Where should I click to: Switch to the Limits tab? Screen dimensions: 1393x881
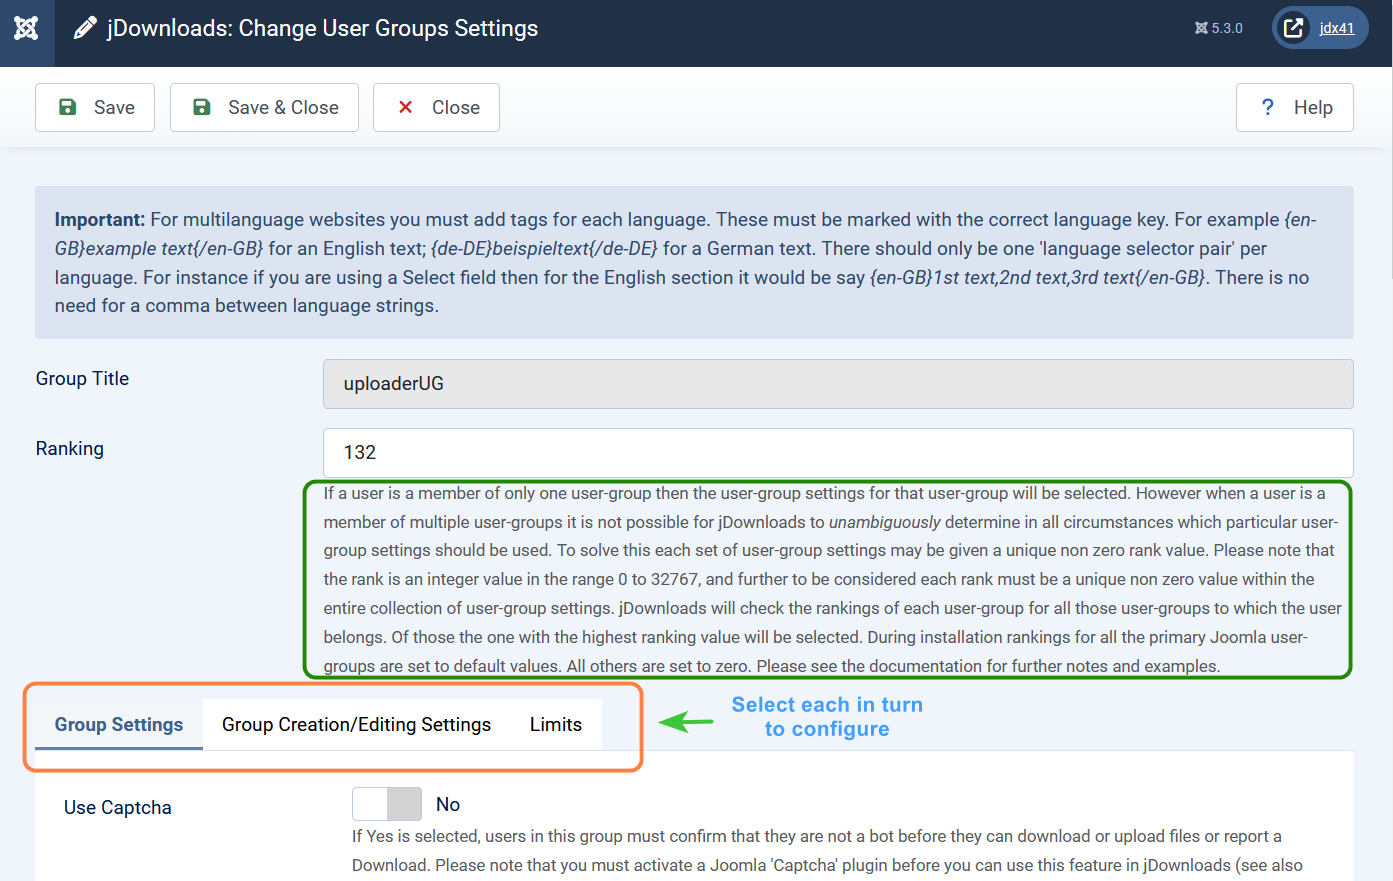556,725
